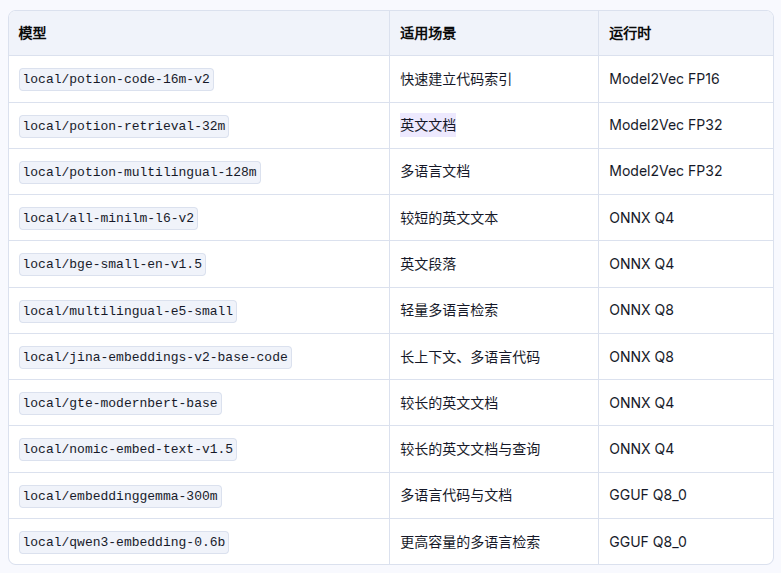Select local/jina-embeddings-v2-base-code model name
This screenshot has height=573, width=781.
[155, 357]
